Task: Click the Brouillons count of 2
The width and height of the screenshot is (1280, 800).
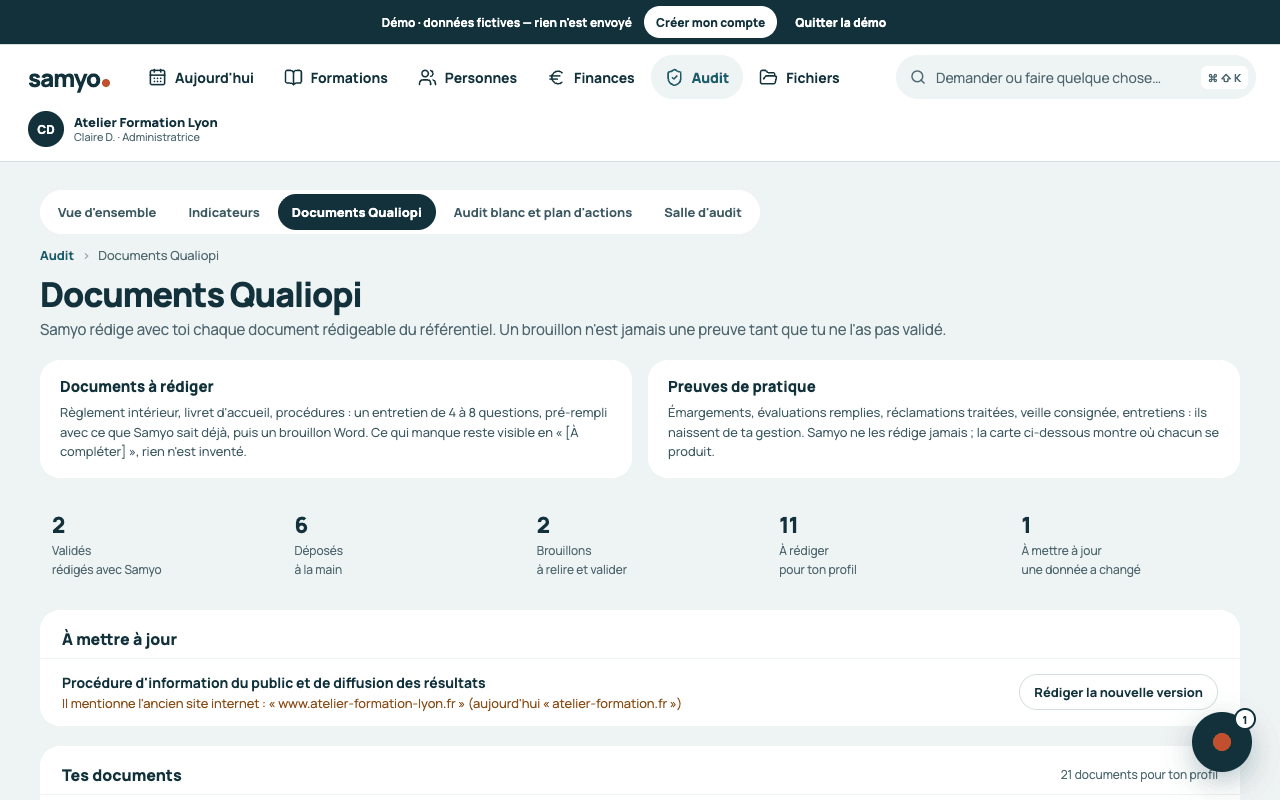Action: pyautogui.click(x=544, y=525)
